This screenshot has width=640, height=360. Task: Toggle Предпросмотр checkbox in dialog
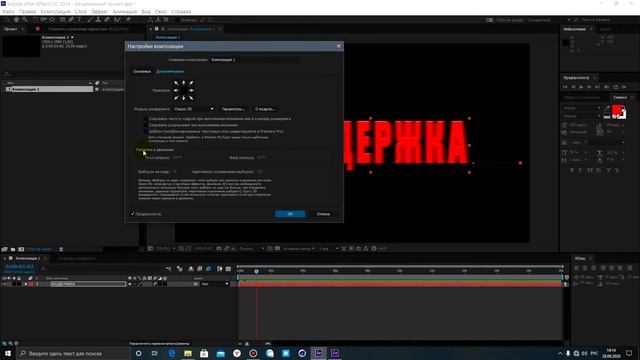pos(133,213)
